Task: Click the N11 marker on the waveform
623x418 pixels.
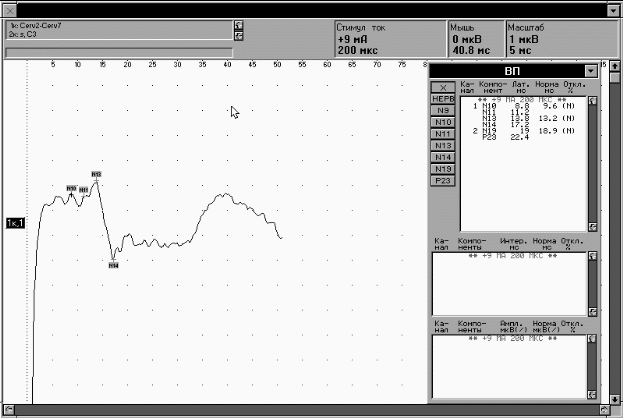Action: tap(83, 190)
